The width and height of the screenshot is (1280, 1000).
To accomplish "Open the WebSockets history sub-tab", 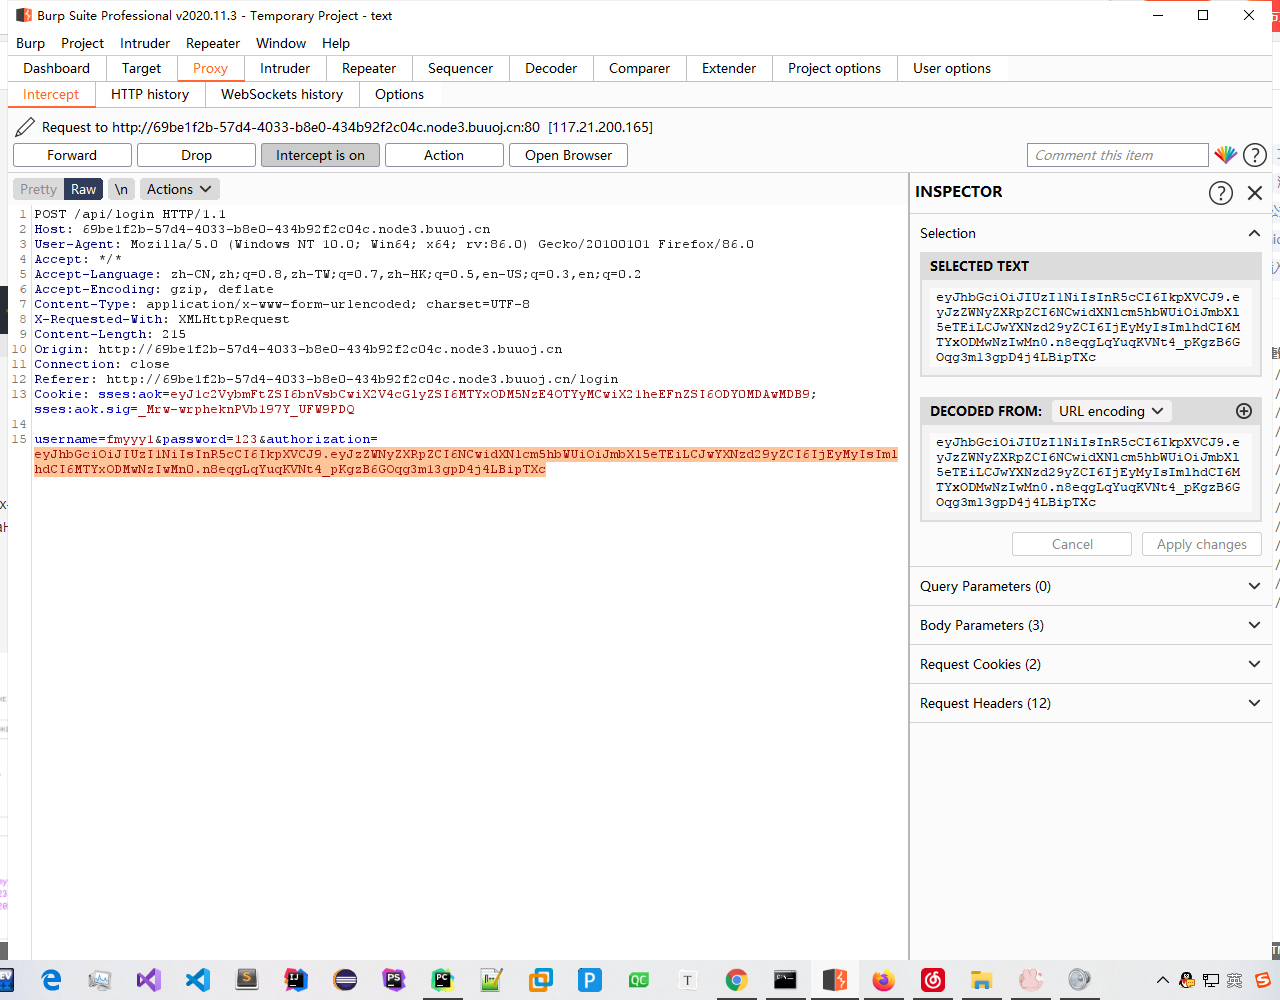I will (282, 94).
